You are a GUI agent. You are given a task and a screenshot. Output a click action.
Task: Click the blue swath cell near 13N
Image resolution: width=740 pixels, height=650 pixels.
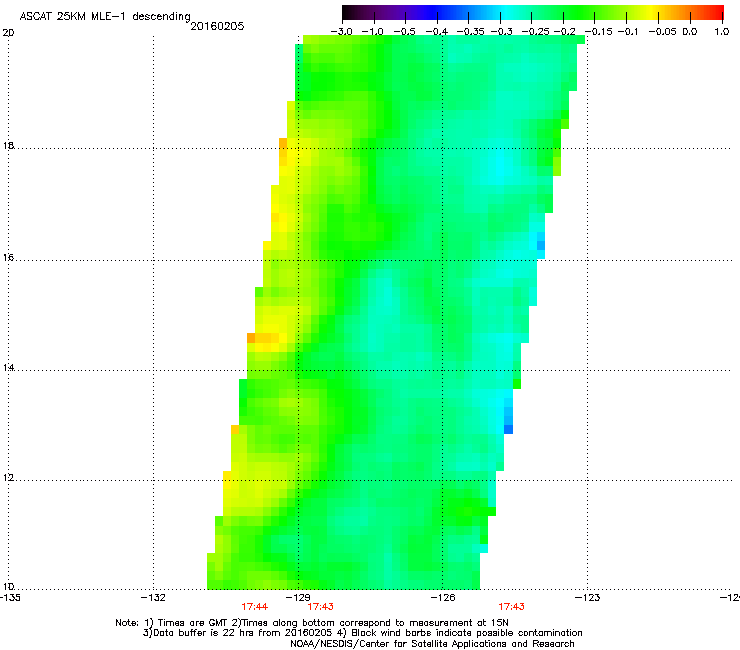tap(508, 429)
